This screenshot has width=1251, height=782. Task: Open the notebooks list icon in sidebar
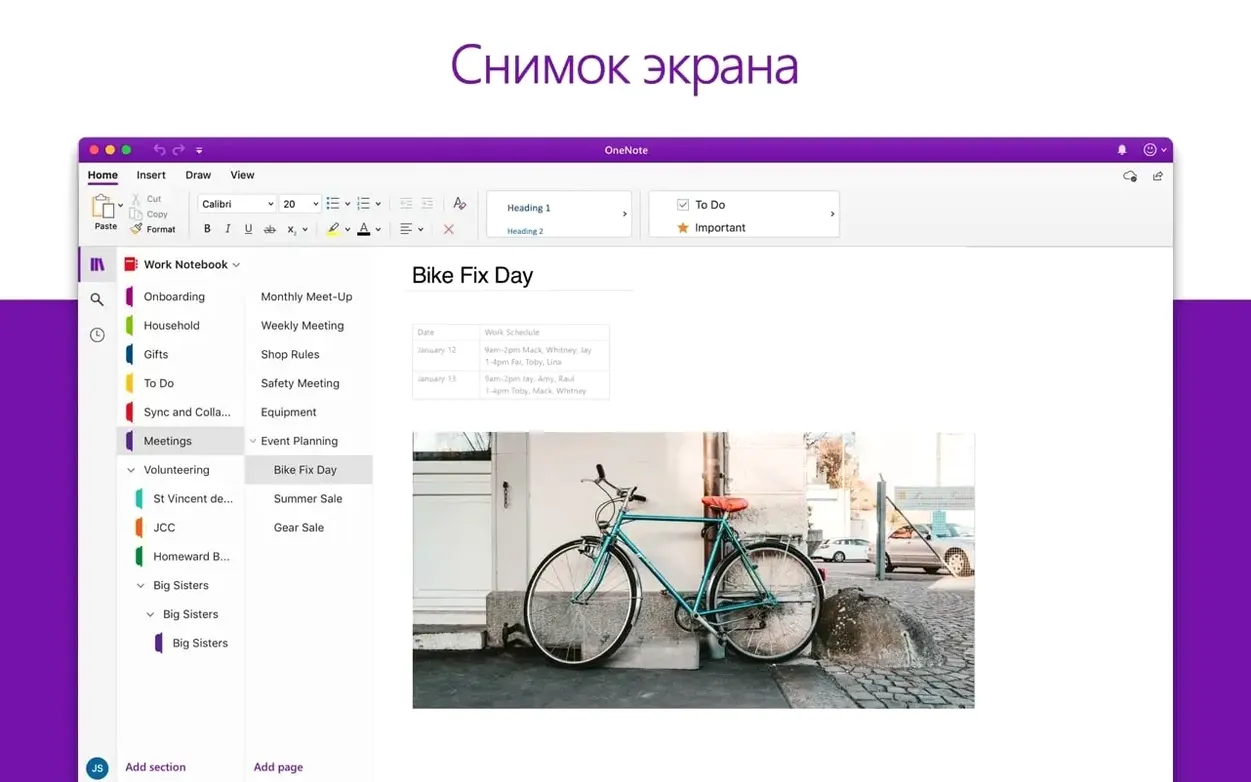tap(97, 265)
